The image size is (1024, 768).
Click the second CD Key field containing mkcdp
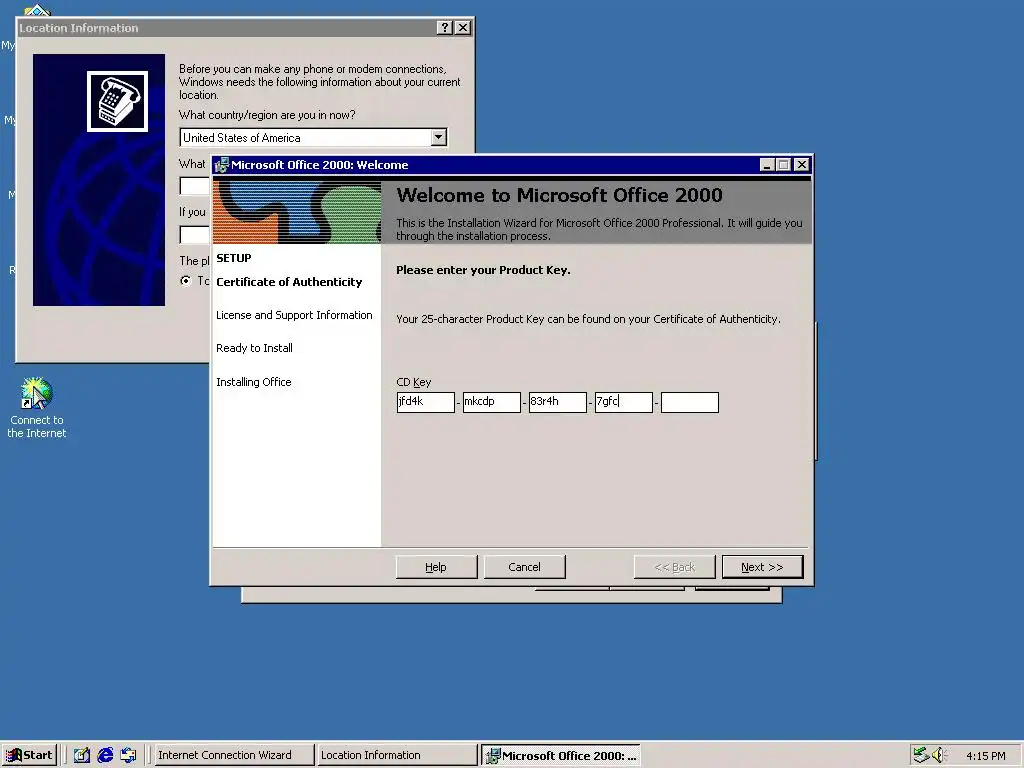(x=491, y=402)
